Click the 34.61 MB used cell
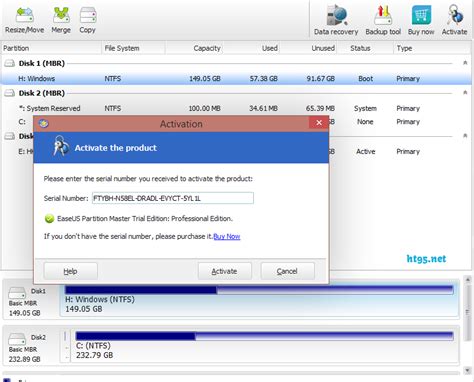 click(x=263, y=108)
